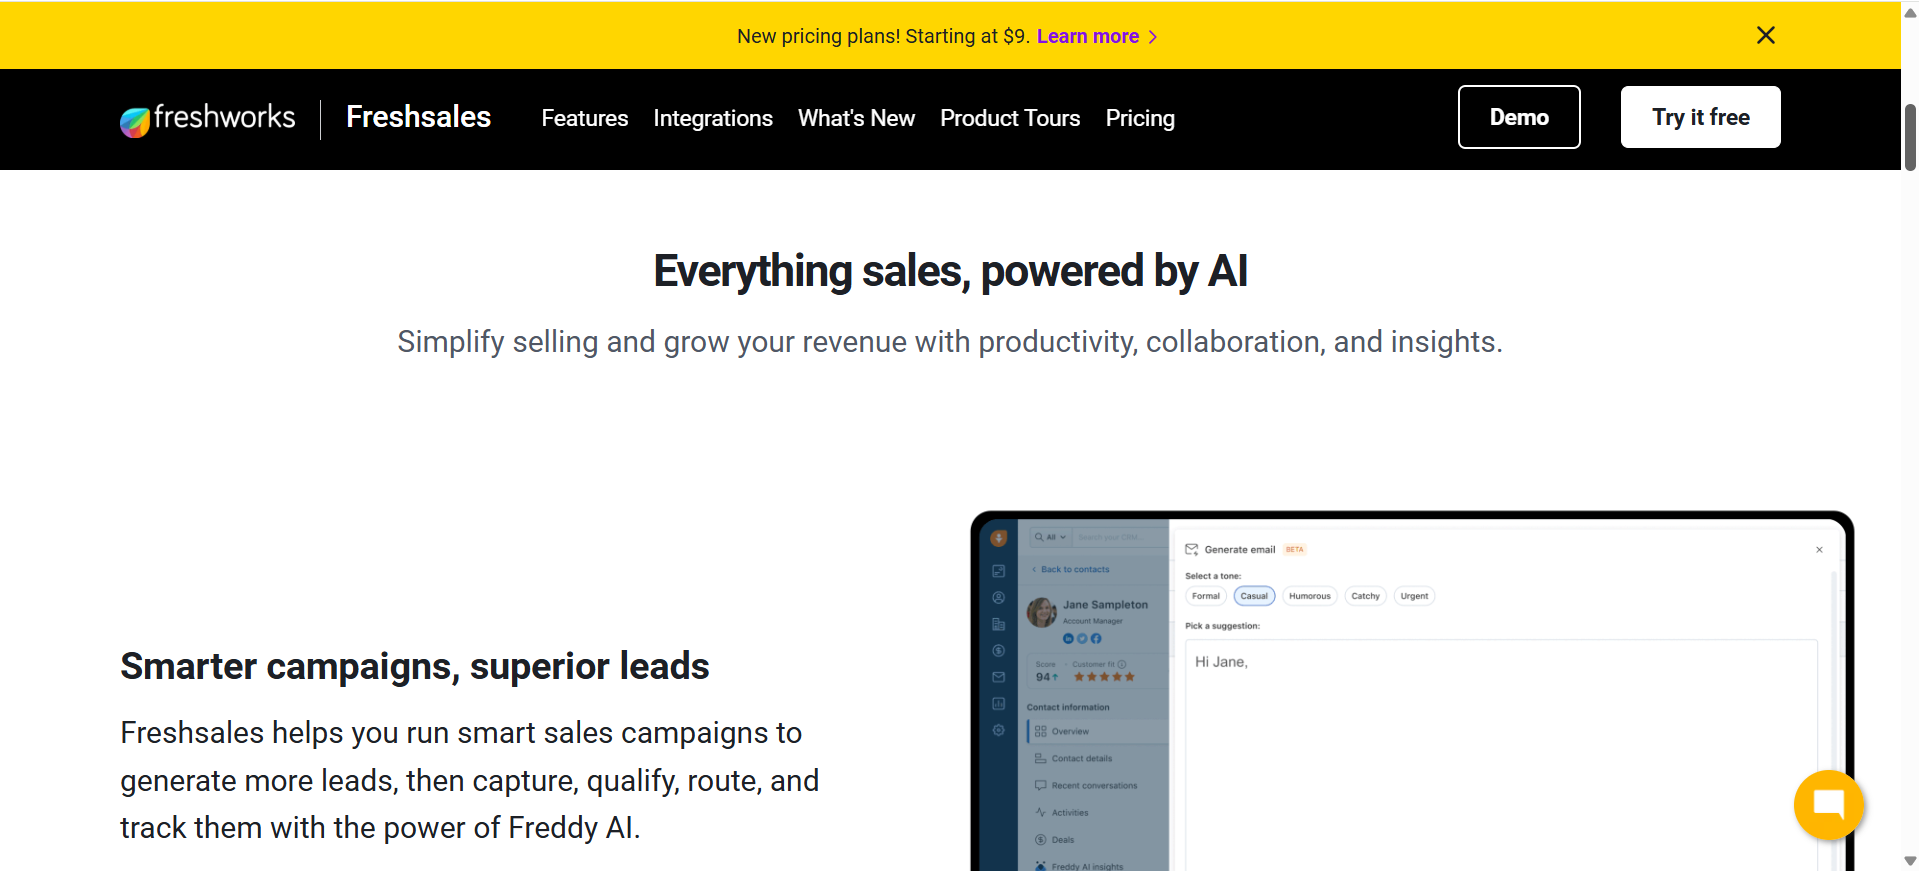
Task: Select the Urgent tone option
Action: 1414,596
